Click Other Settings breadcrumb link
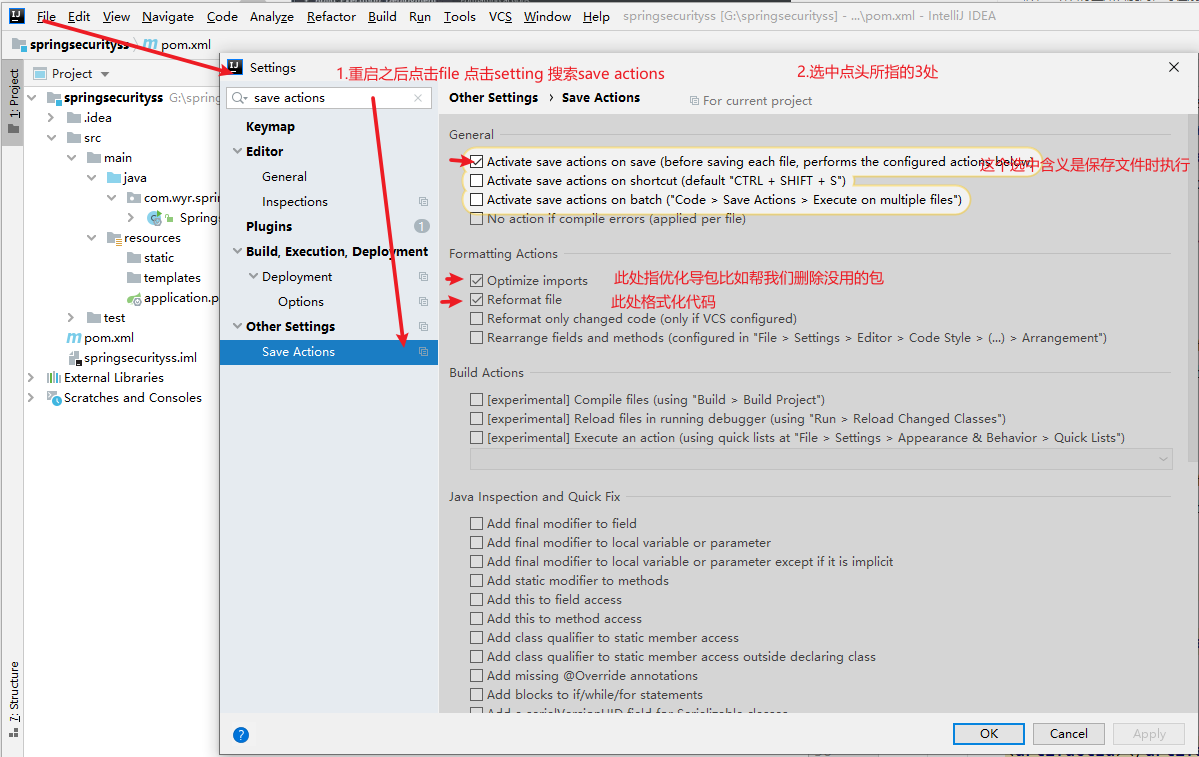The width and height of the screenshot is (1199, 757). [x=493, y=98]
